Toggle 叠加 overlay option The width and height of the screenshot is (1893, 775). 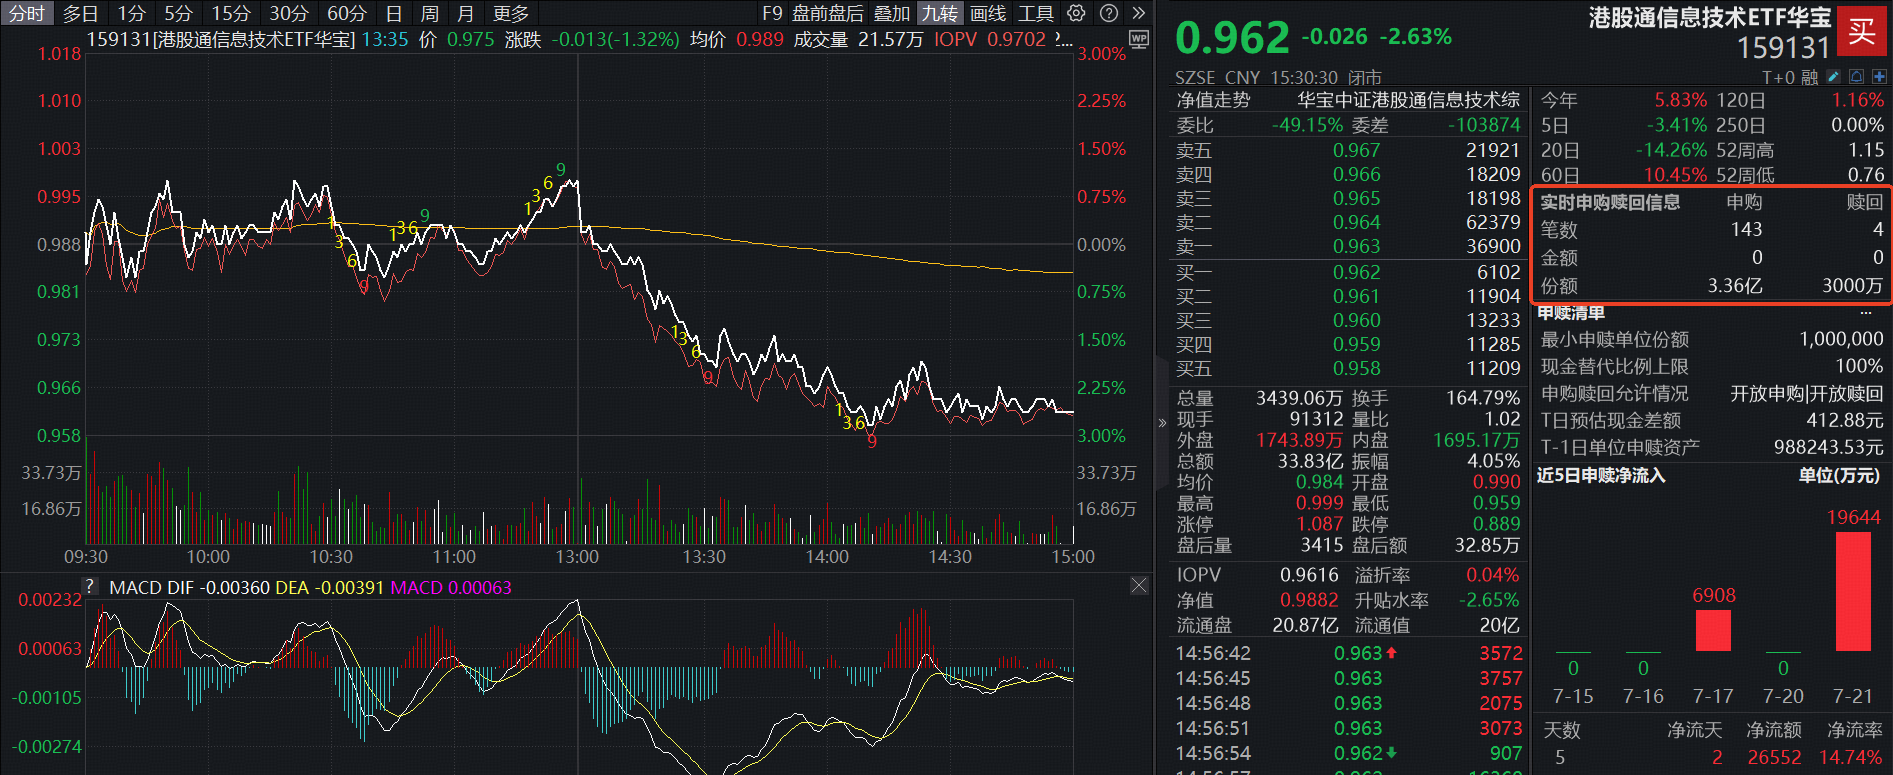892,13
